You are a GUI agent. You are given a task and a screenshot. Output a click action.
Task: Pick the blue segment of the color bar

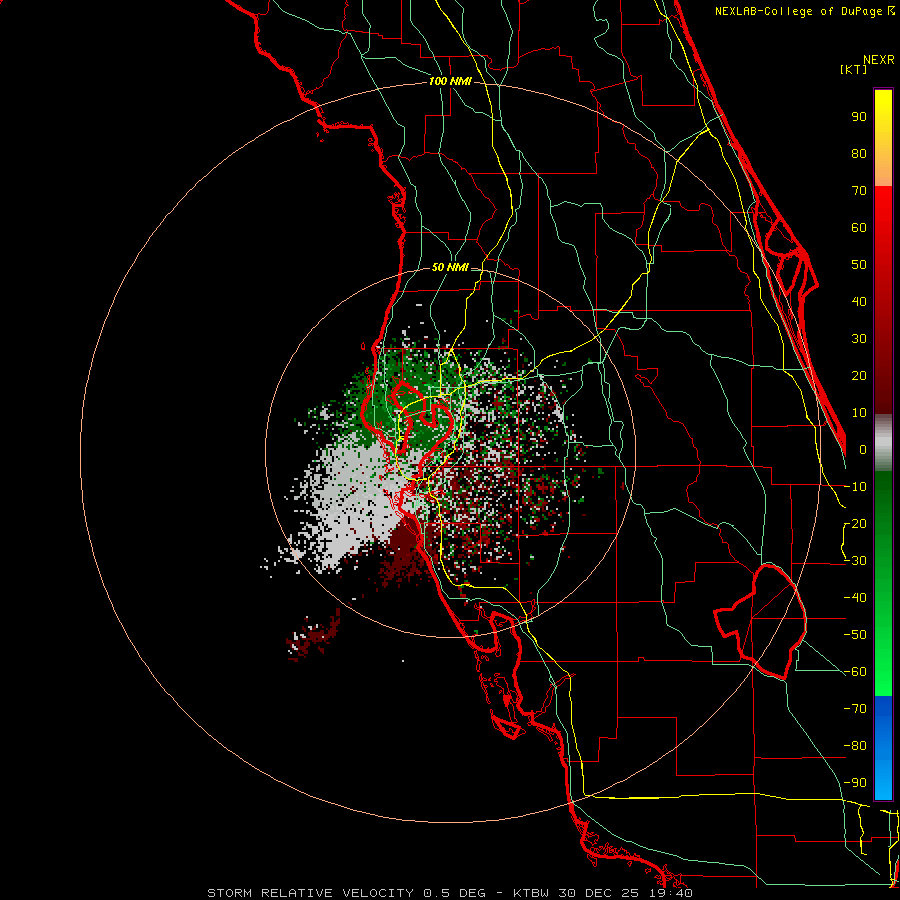(x=883, y=748)
